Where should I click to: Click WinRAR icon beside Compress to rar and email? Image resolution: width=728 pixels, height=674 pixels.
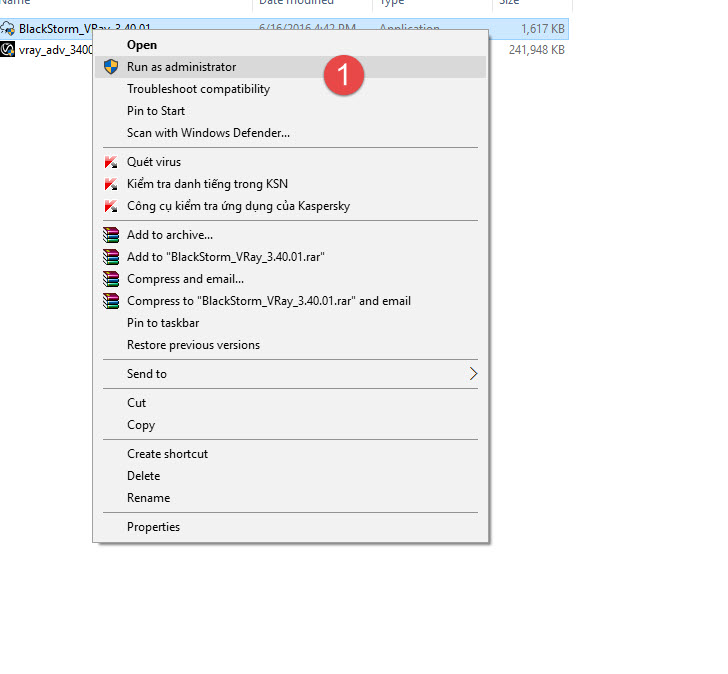pyautogui.click(x=111, y=301)
